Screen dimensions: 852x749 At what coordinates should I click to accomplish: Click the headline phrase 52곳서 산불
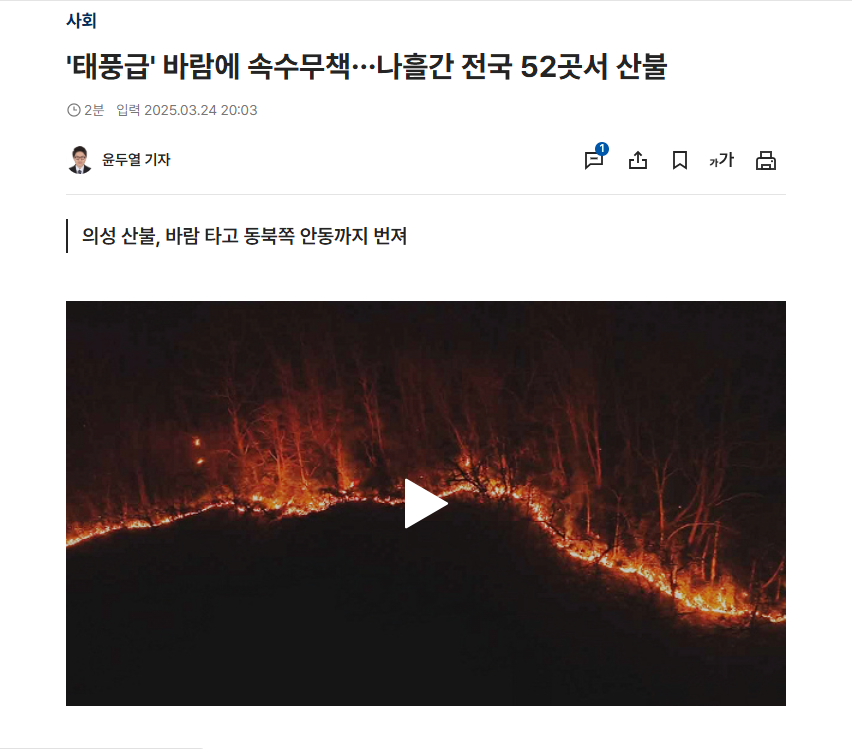pyautogui.click(x=593, y=67)
